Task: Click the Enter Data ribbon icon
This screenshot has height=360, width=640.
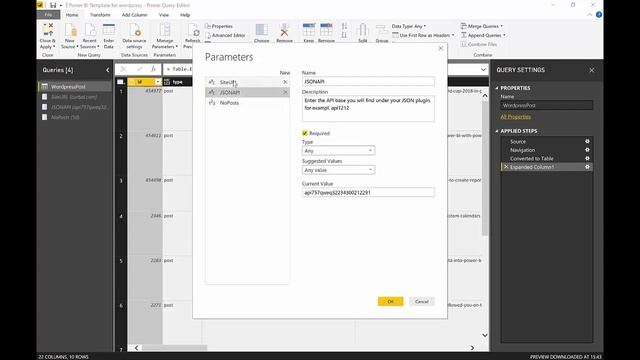Action: click(x=109, y=30)
